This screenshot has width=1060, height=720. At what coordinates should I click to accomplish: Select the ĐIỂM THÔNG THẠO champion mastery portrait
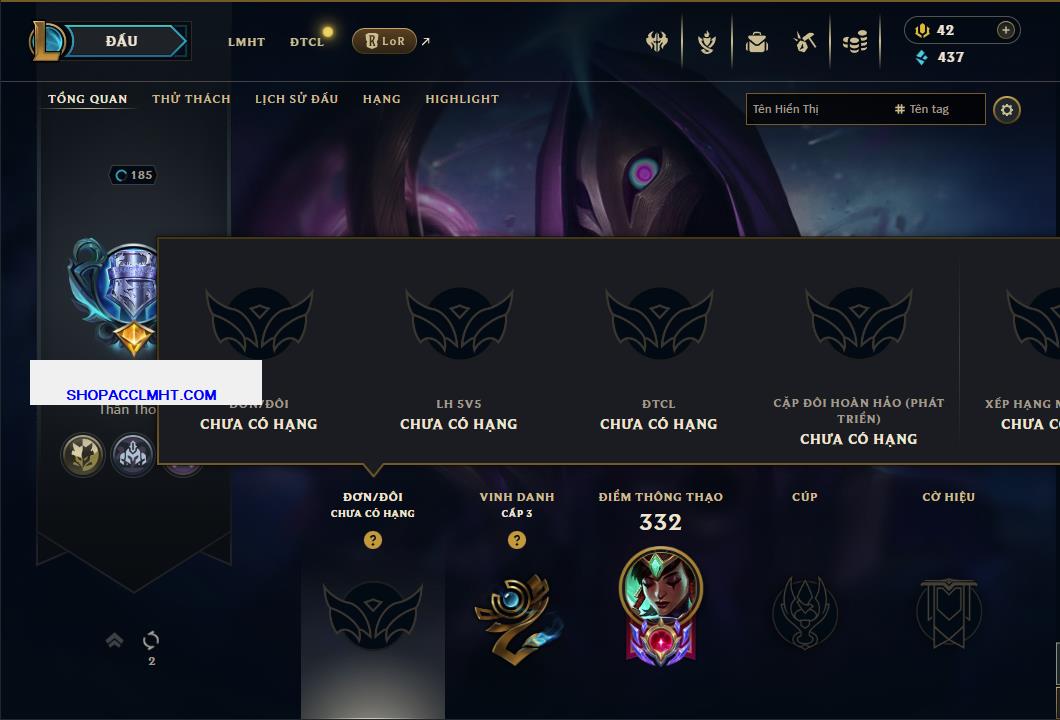click(x=660, y=606)
